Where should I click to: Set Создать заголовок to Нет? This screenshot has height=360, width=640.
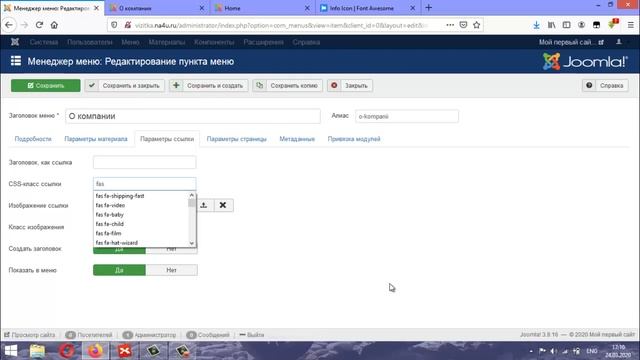pyautogui.click(x=171, y=250)
